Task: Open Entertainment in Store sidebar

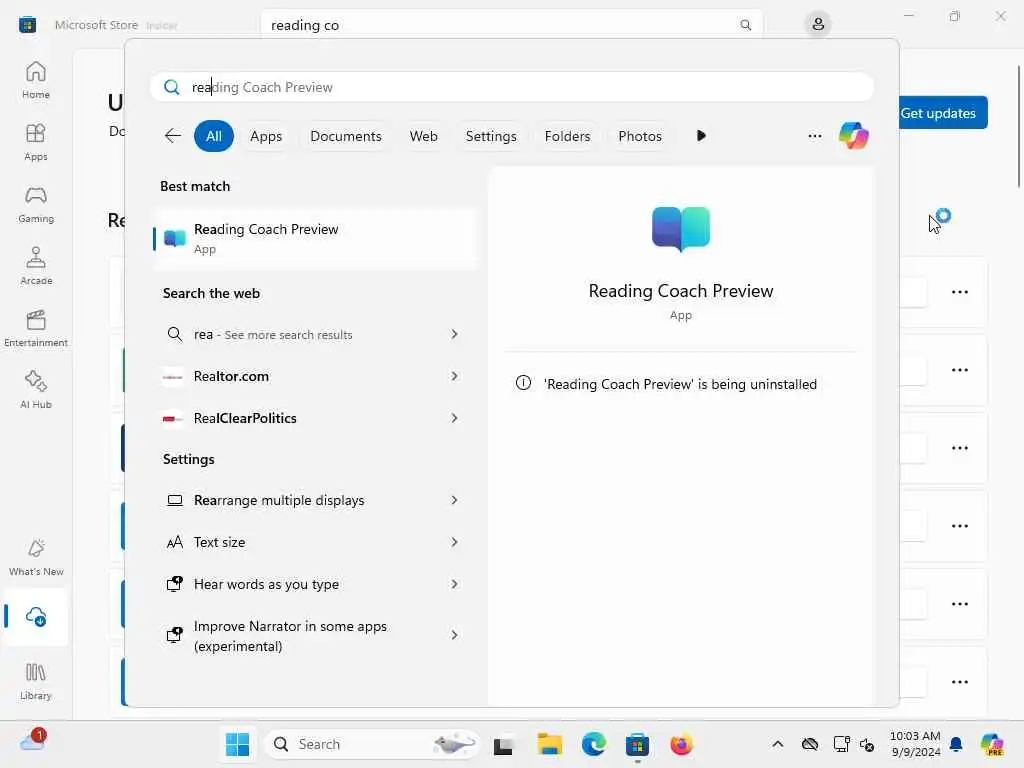Action: tap(35, 328)
